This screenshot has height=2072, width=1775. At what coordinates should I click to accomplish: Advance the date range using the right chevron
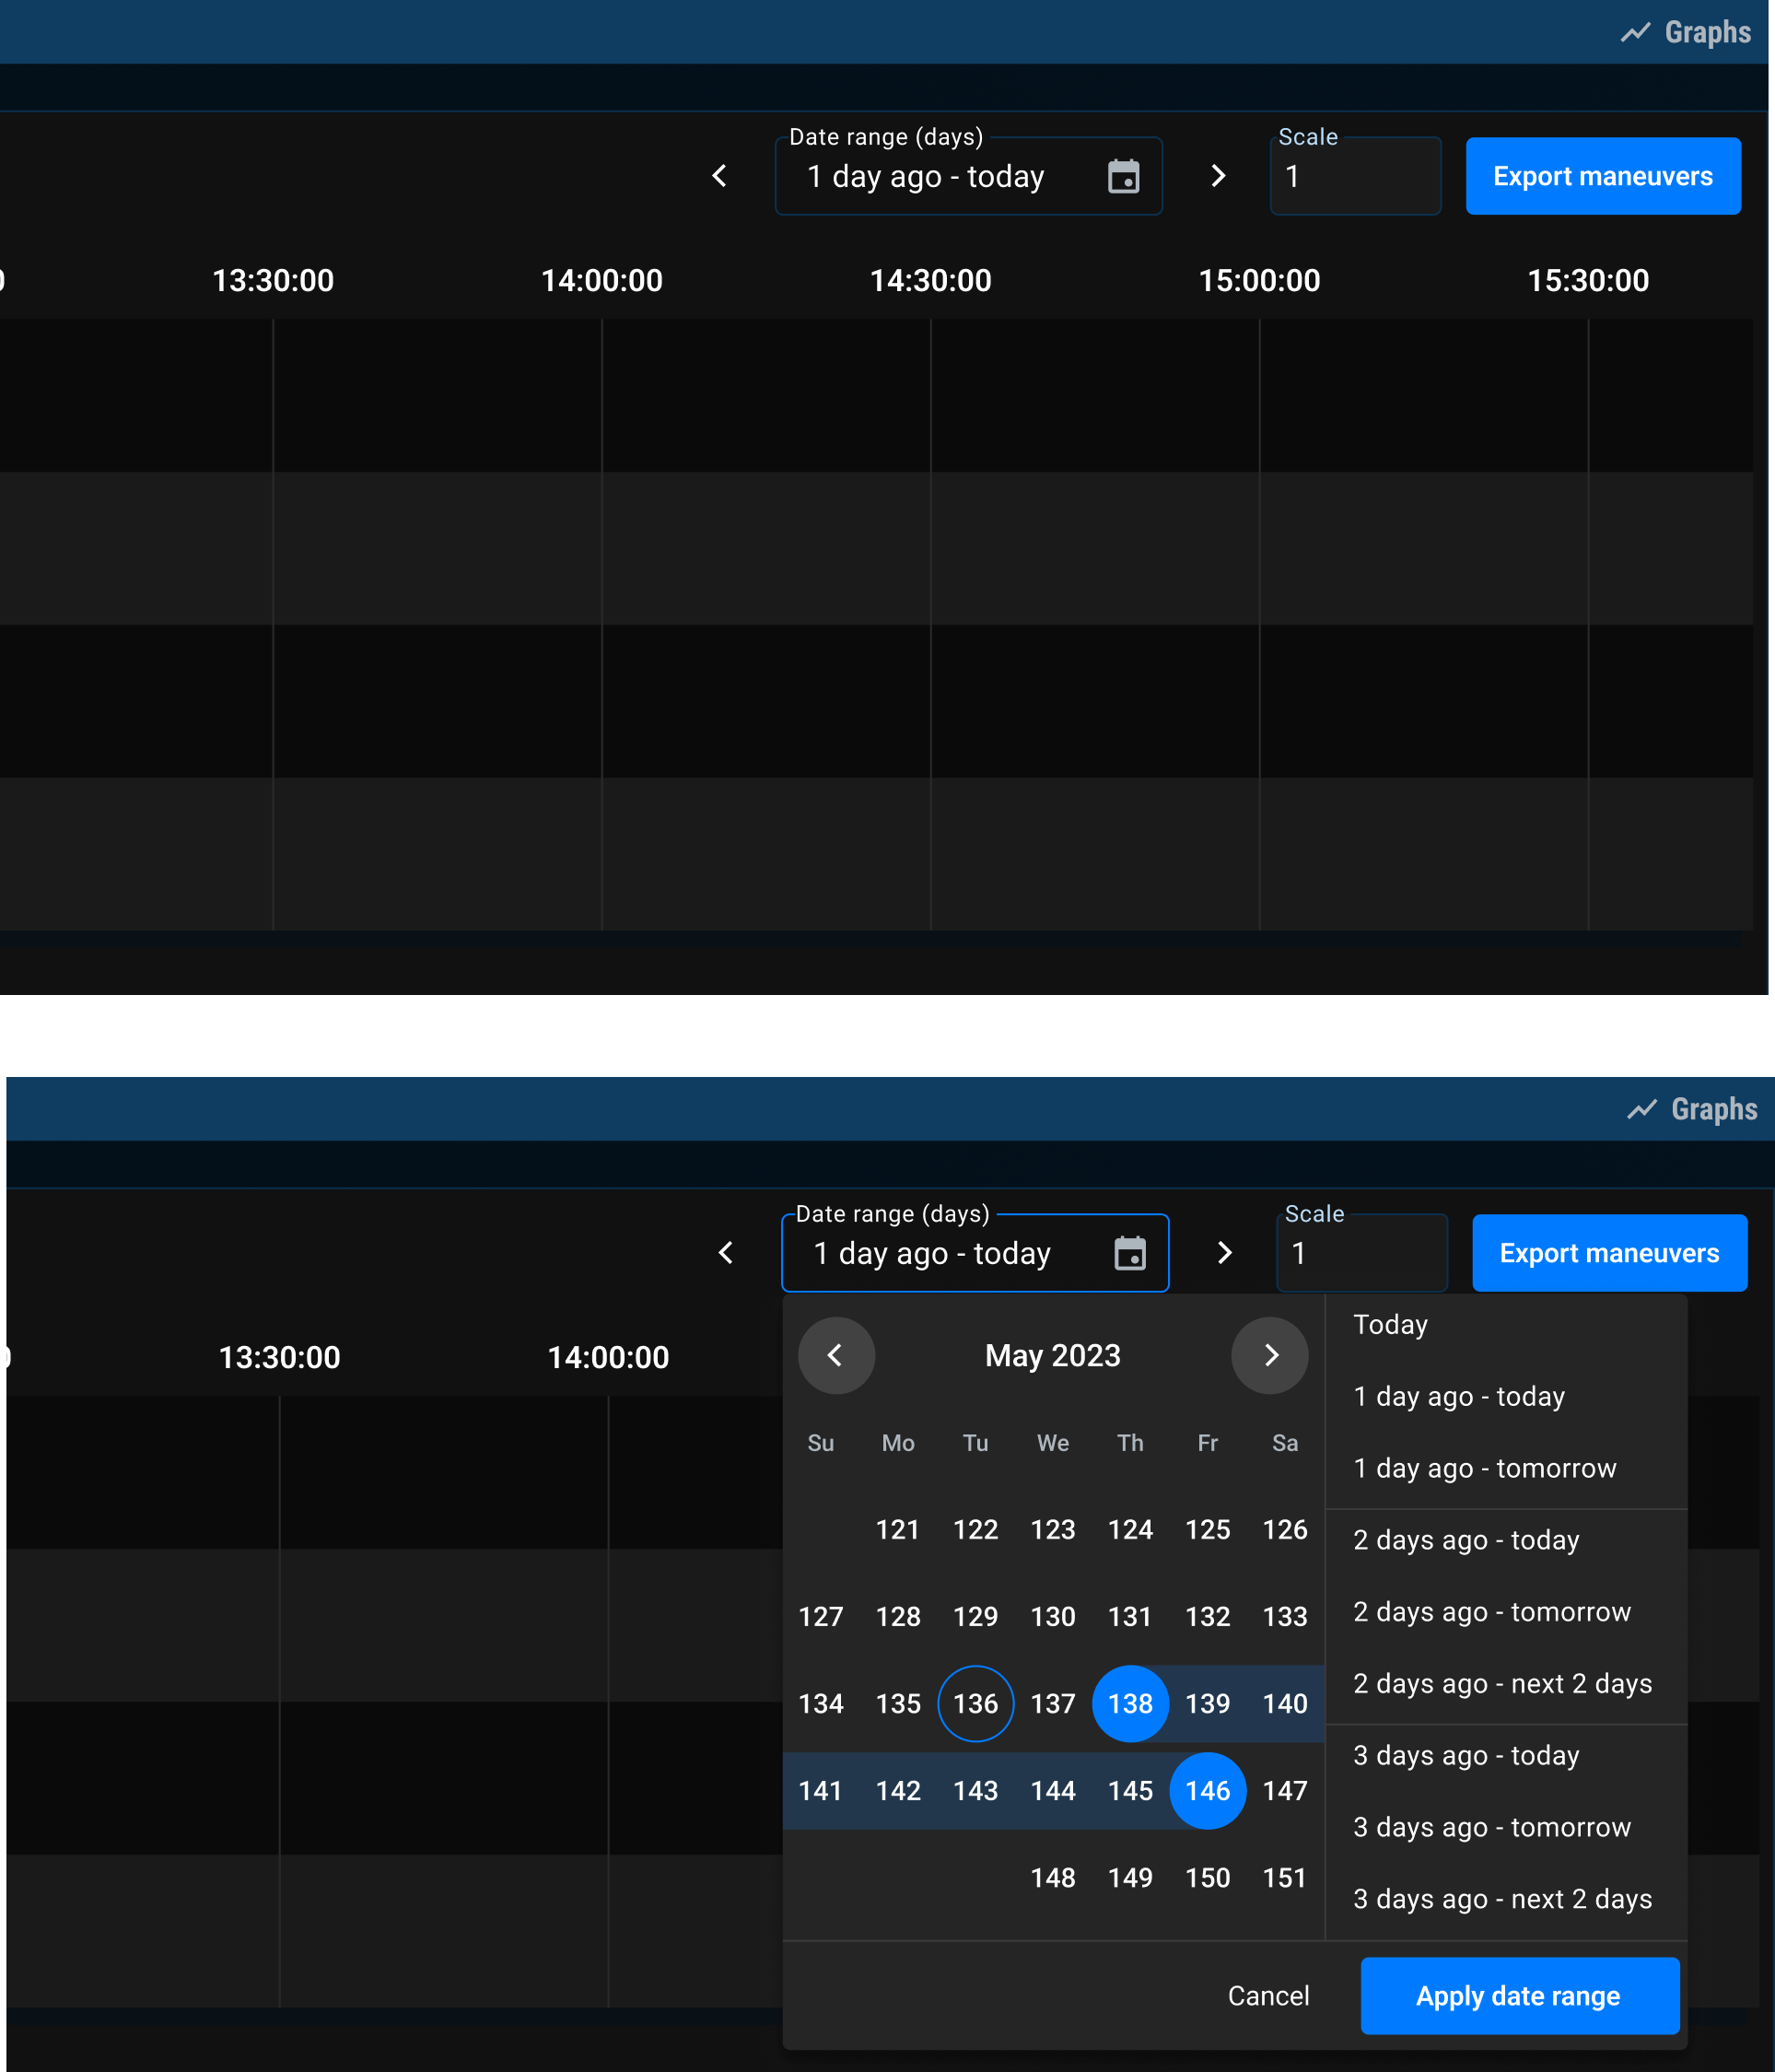pyautogui.click(x=1217, y=176)
